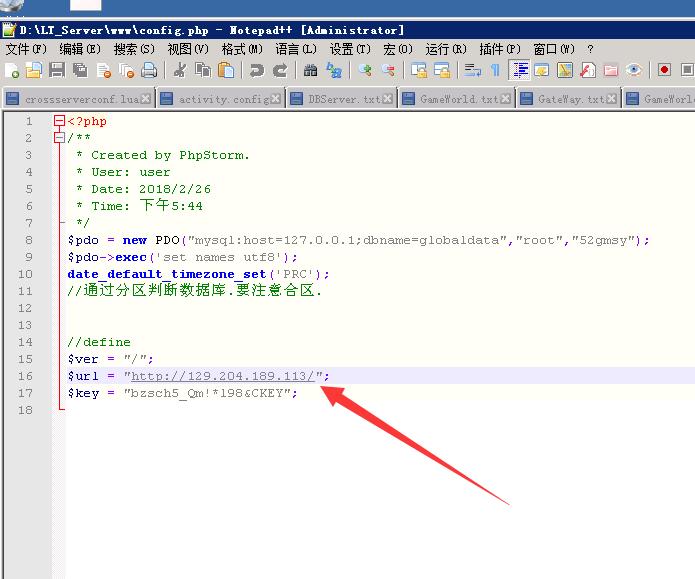Click the Cut scissors icon
This screenshot has height=579, width=695.
tap(180, 70)
